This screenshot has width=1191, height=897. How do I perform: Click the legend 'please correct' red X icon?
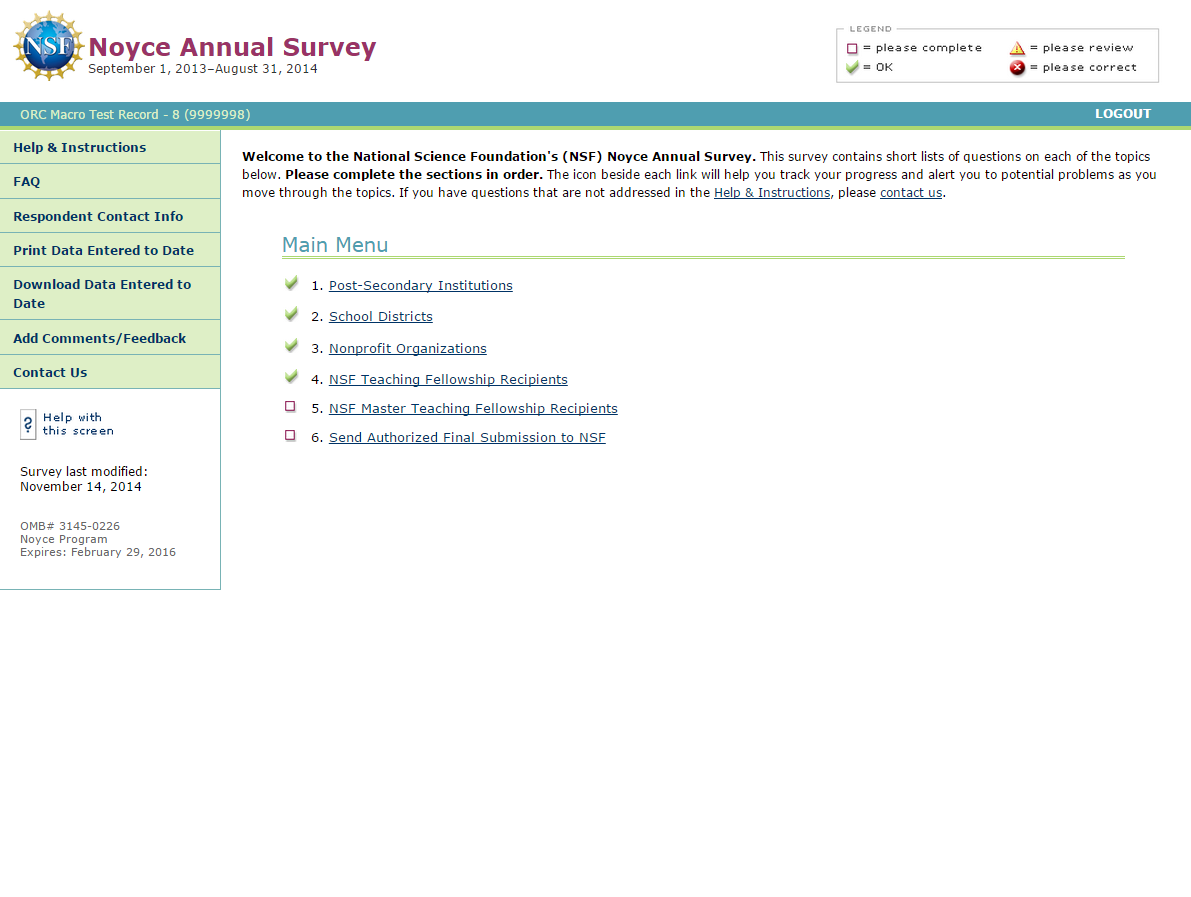pos(1017,68)
